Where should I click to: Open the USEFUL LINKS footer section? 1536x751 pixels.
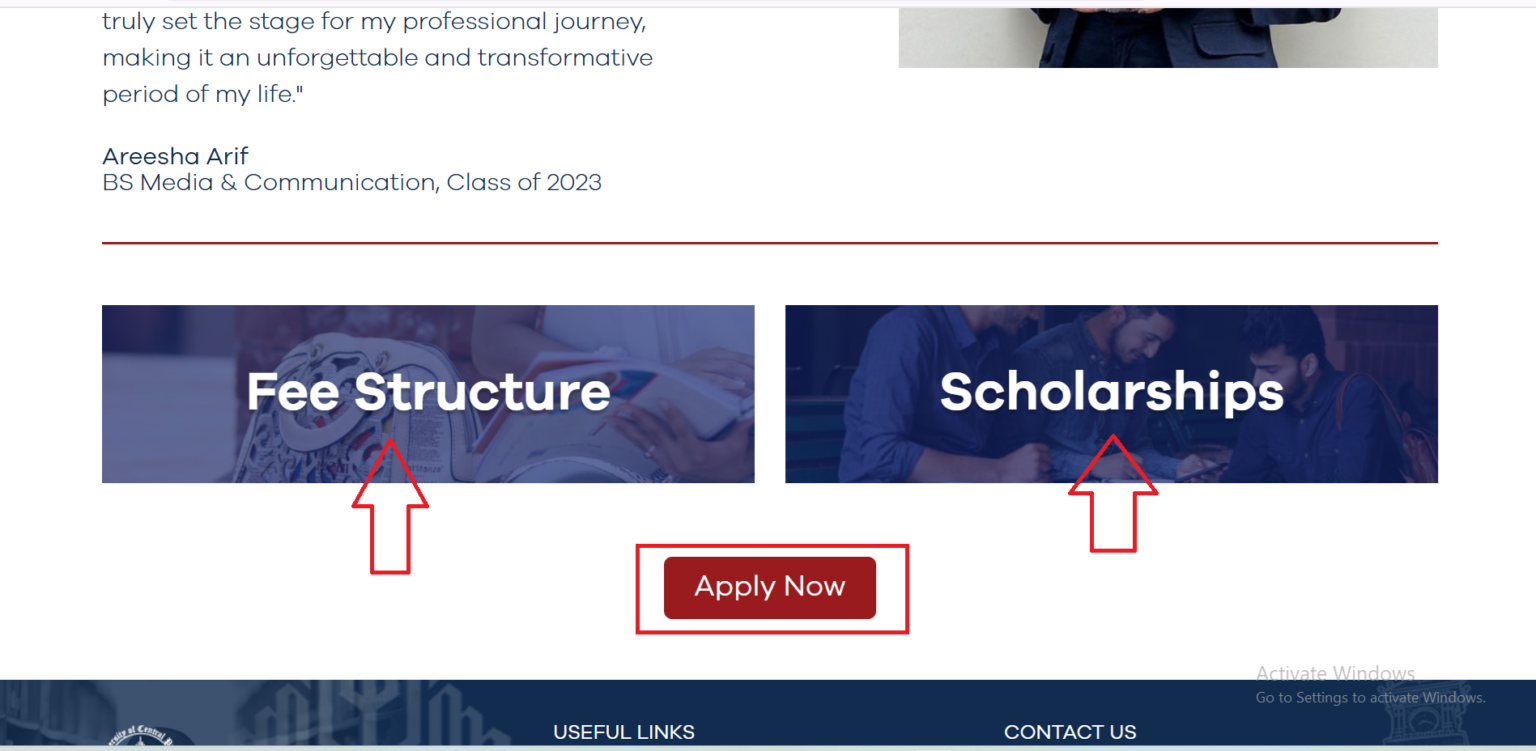pos(623,732)
